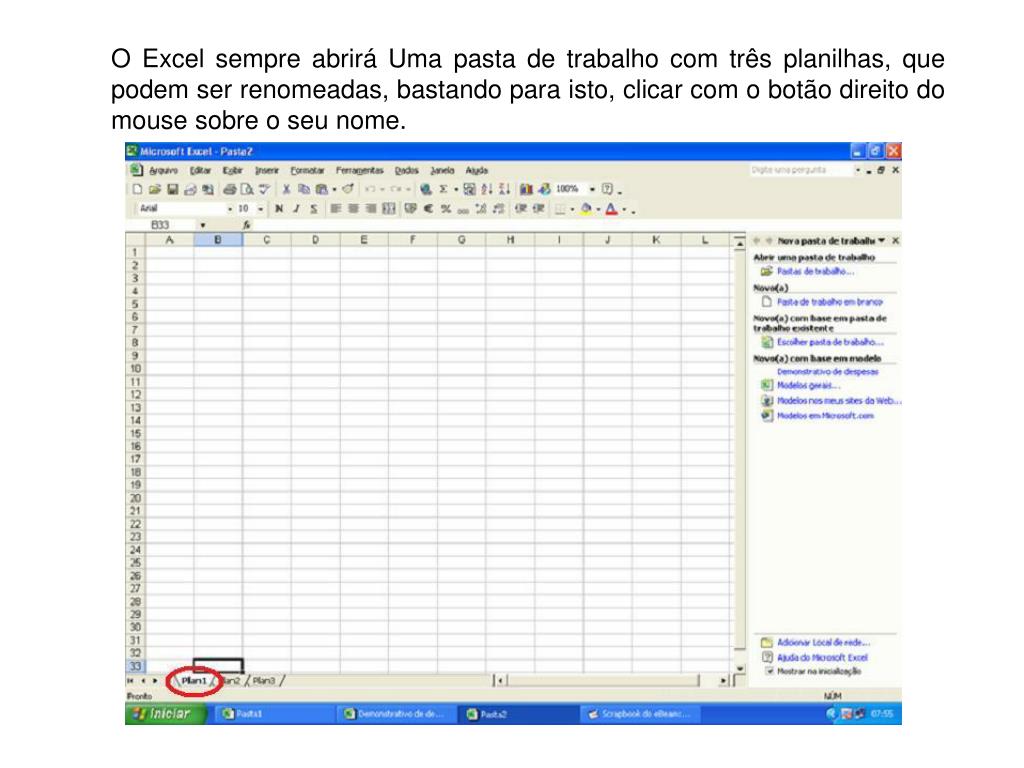This screenshot has width=1024, height=768.
Task: Toggle Align Right alignment
Action: [x=371, y=208]
